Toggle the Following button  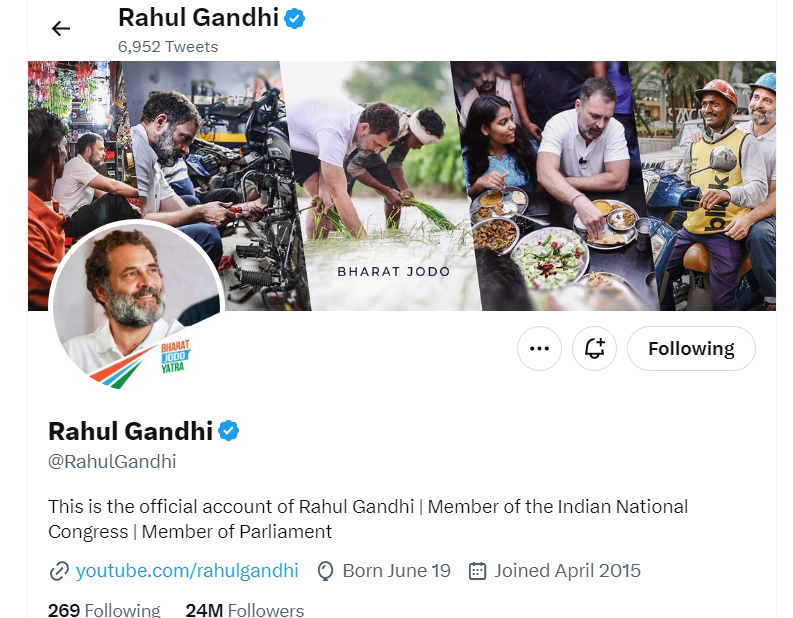pyautogui.click(x=690, y=349)
